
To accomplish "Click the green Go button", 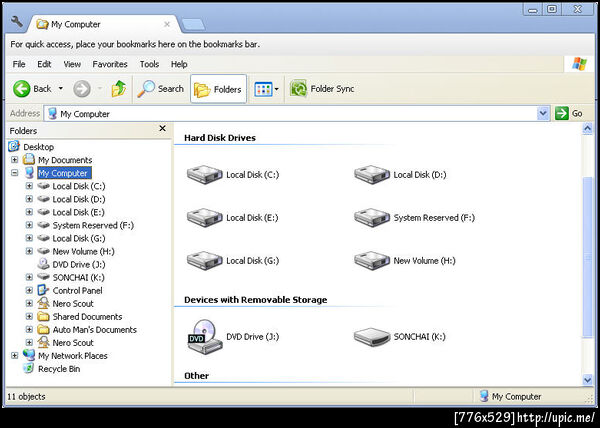I will [569, 114].
